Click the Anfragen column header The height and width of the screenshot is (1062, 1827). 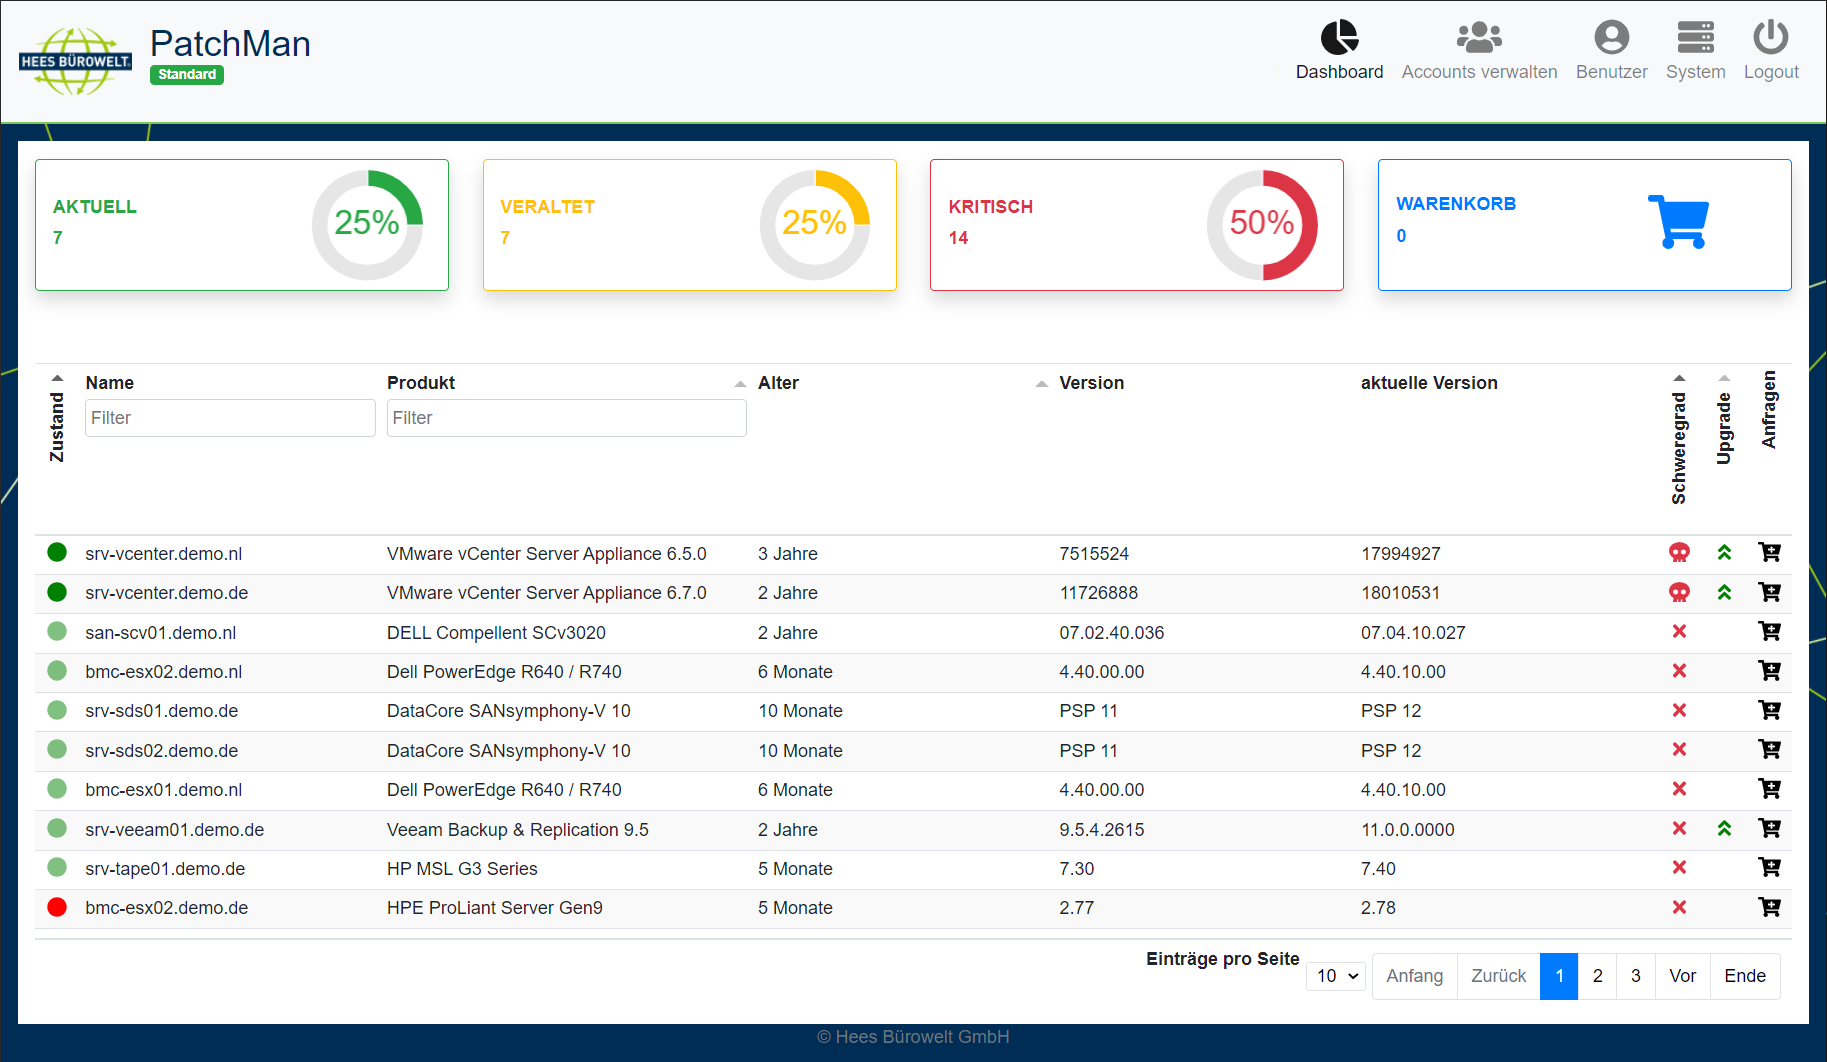(x=1769, y=410)
